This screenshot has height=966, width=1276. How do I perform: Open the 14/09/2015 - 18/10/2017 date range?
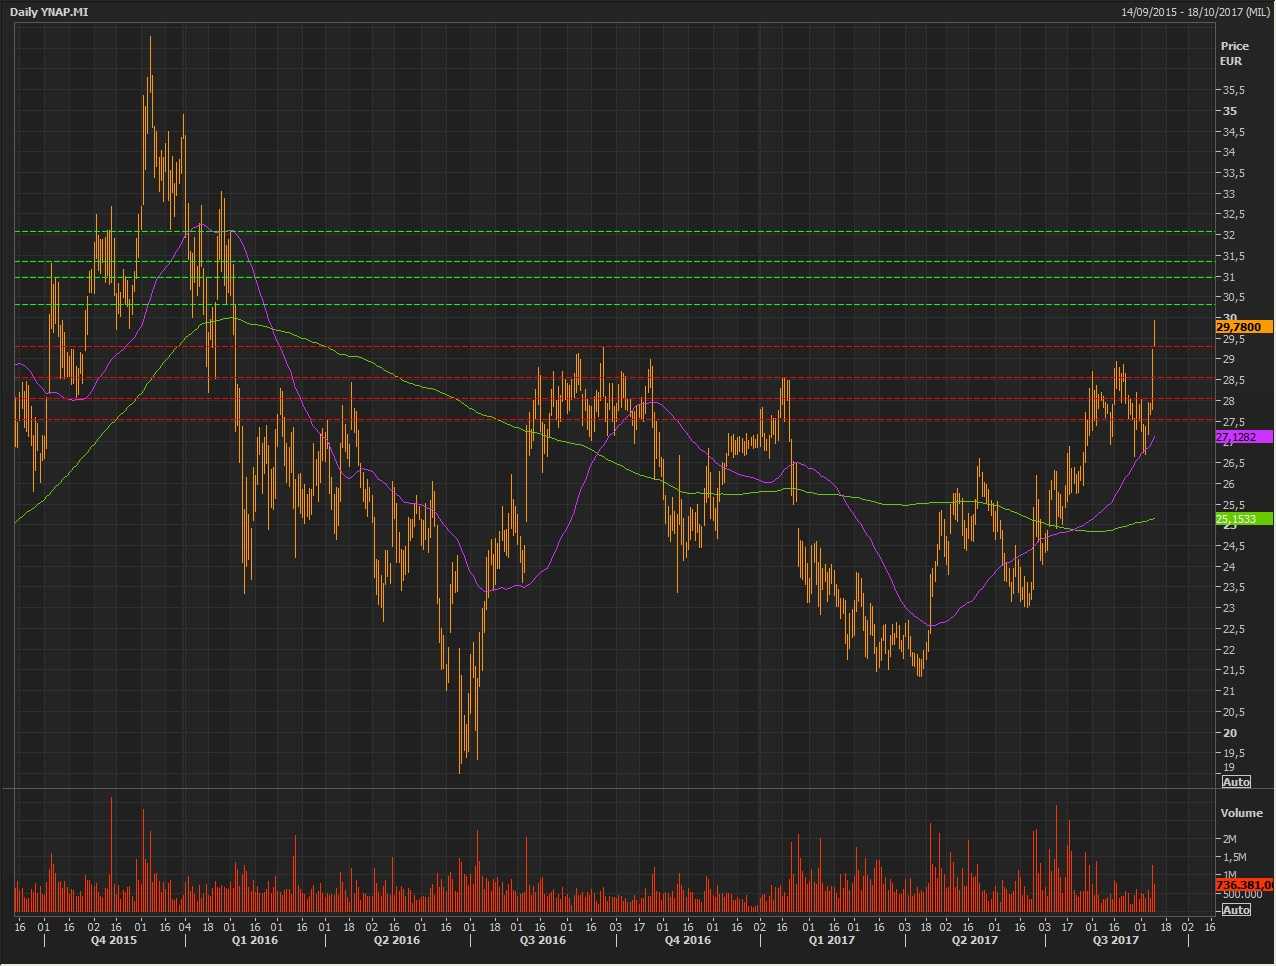[x=1195, y=12]
